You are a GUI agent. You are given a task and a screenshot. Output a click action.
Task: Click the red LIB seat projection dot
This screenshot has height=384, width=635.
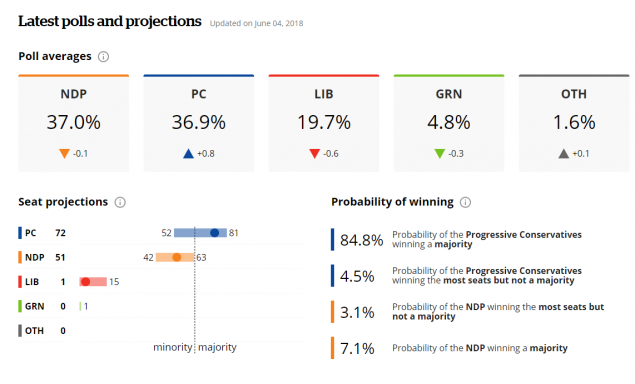click(x=85, y=282)
